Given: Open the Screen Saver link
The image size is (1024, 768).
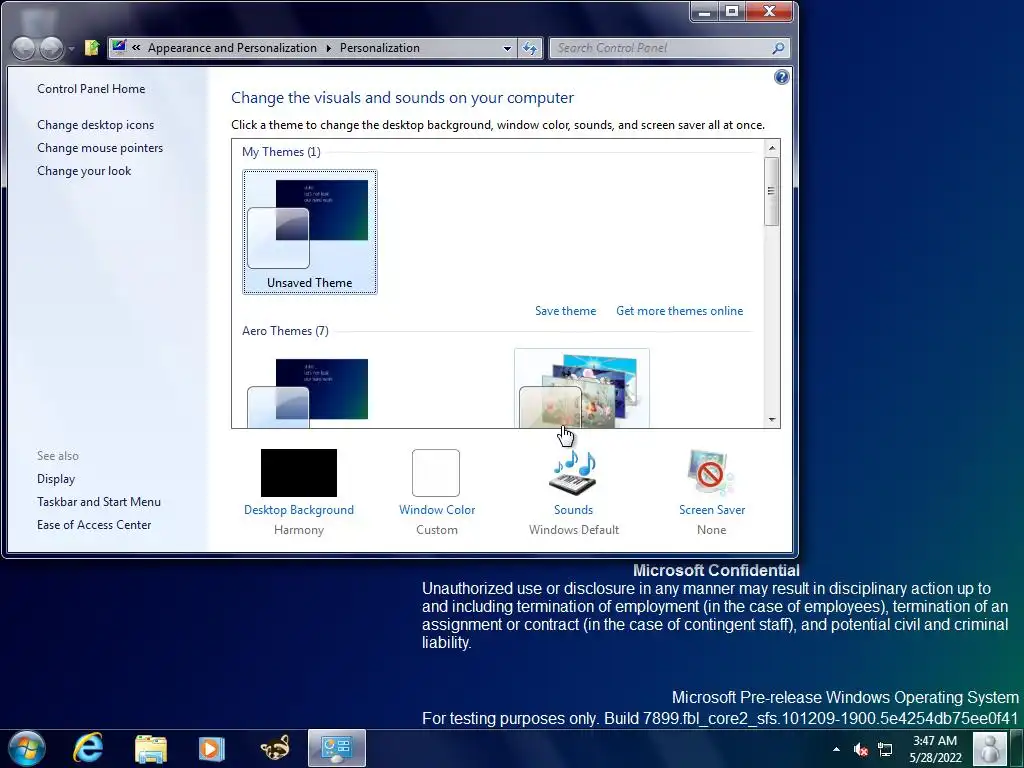Looking at the screenshot, I should pos(712,509).
